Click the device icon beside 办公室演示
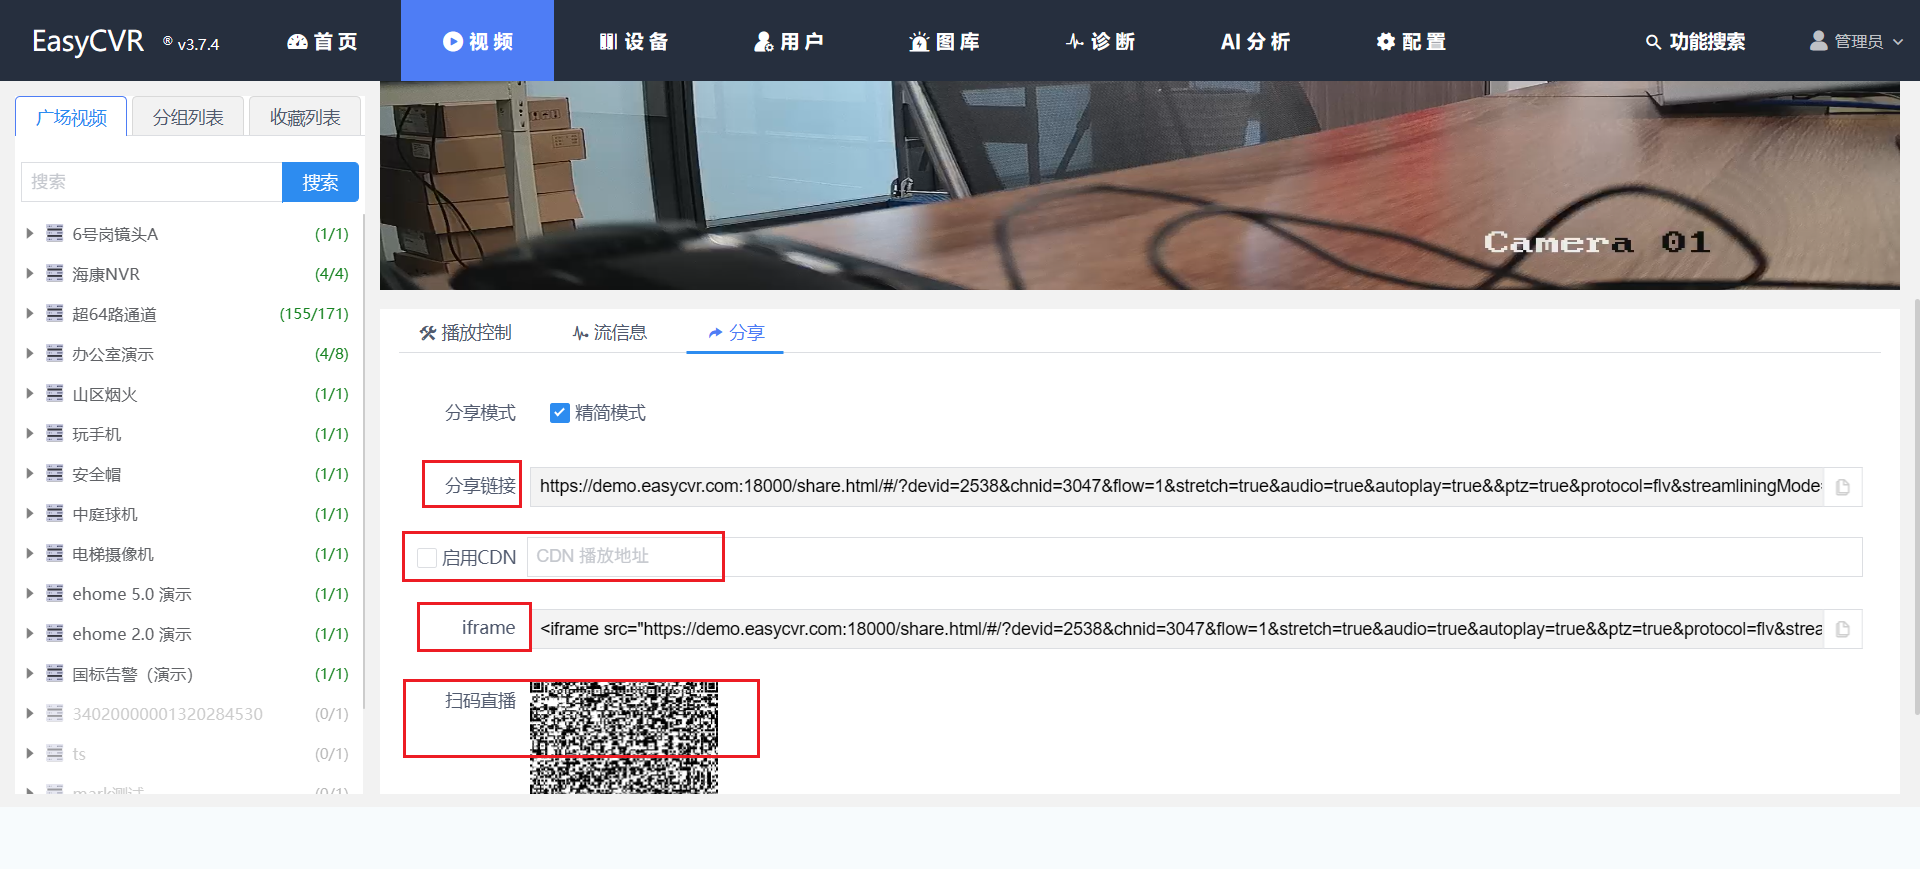 [x=55, y=353]
